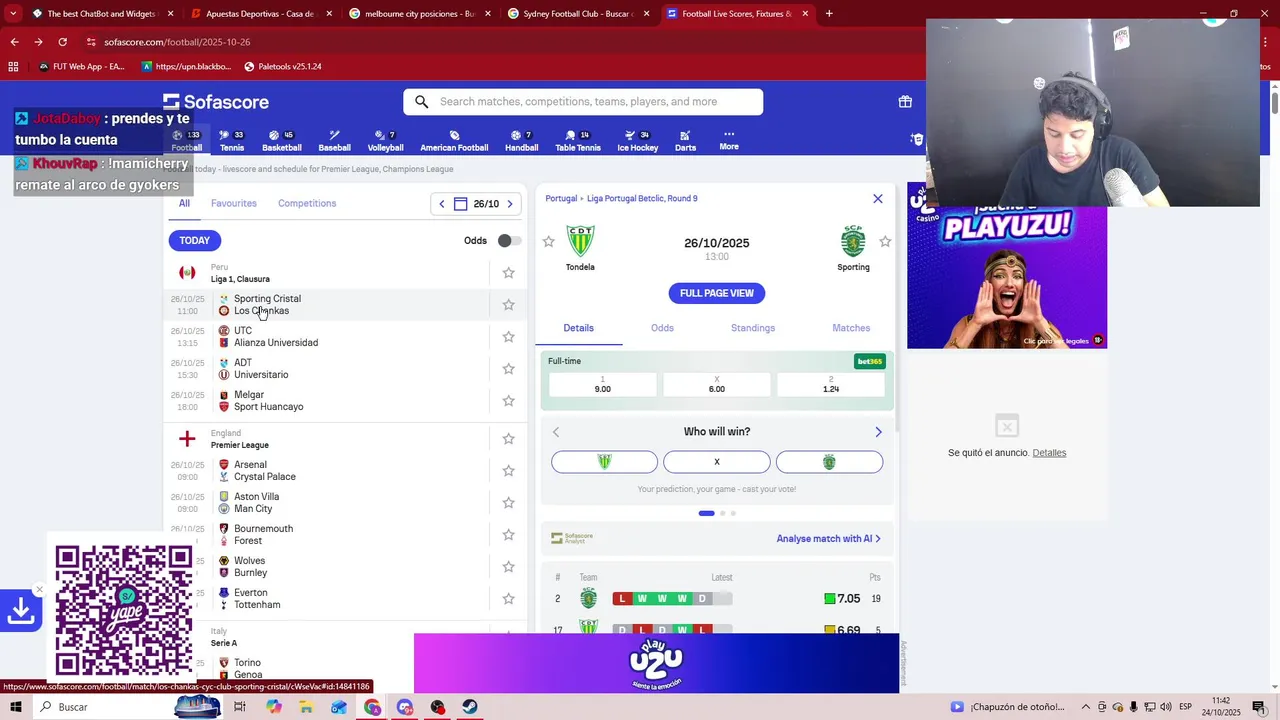This screenshot has height=720, width=1280.
Task: Select the Ice Hockey sport icon
Action: pyautogui.click(x=637, y=141)
